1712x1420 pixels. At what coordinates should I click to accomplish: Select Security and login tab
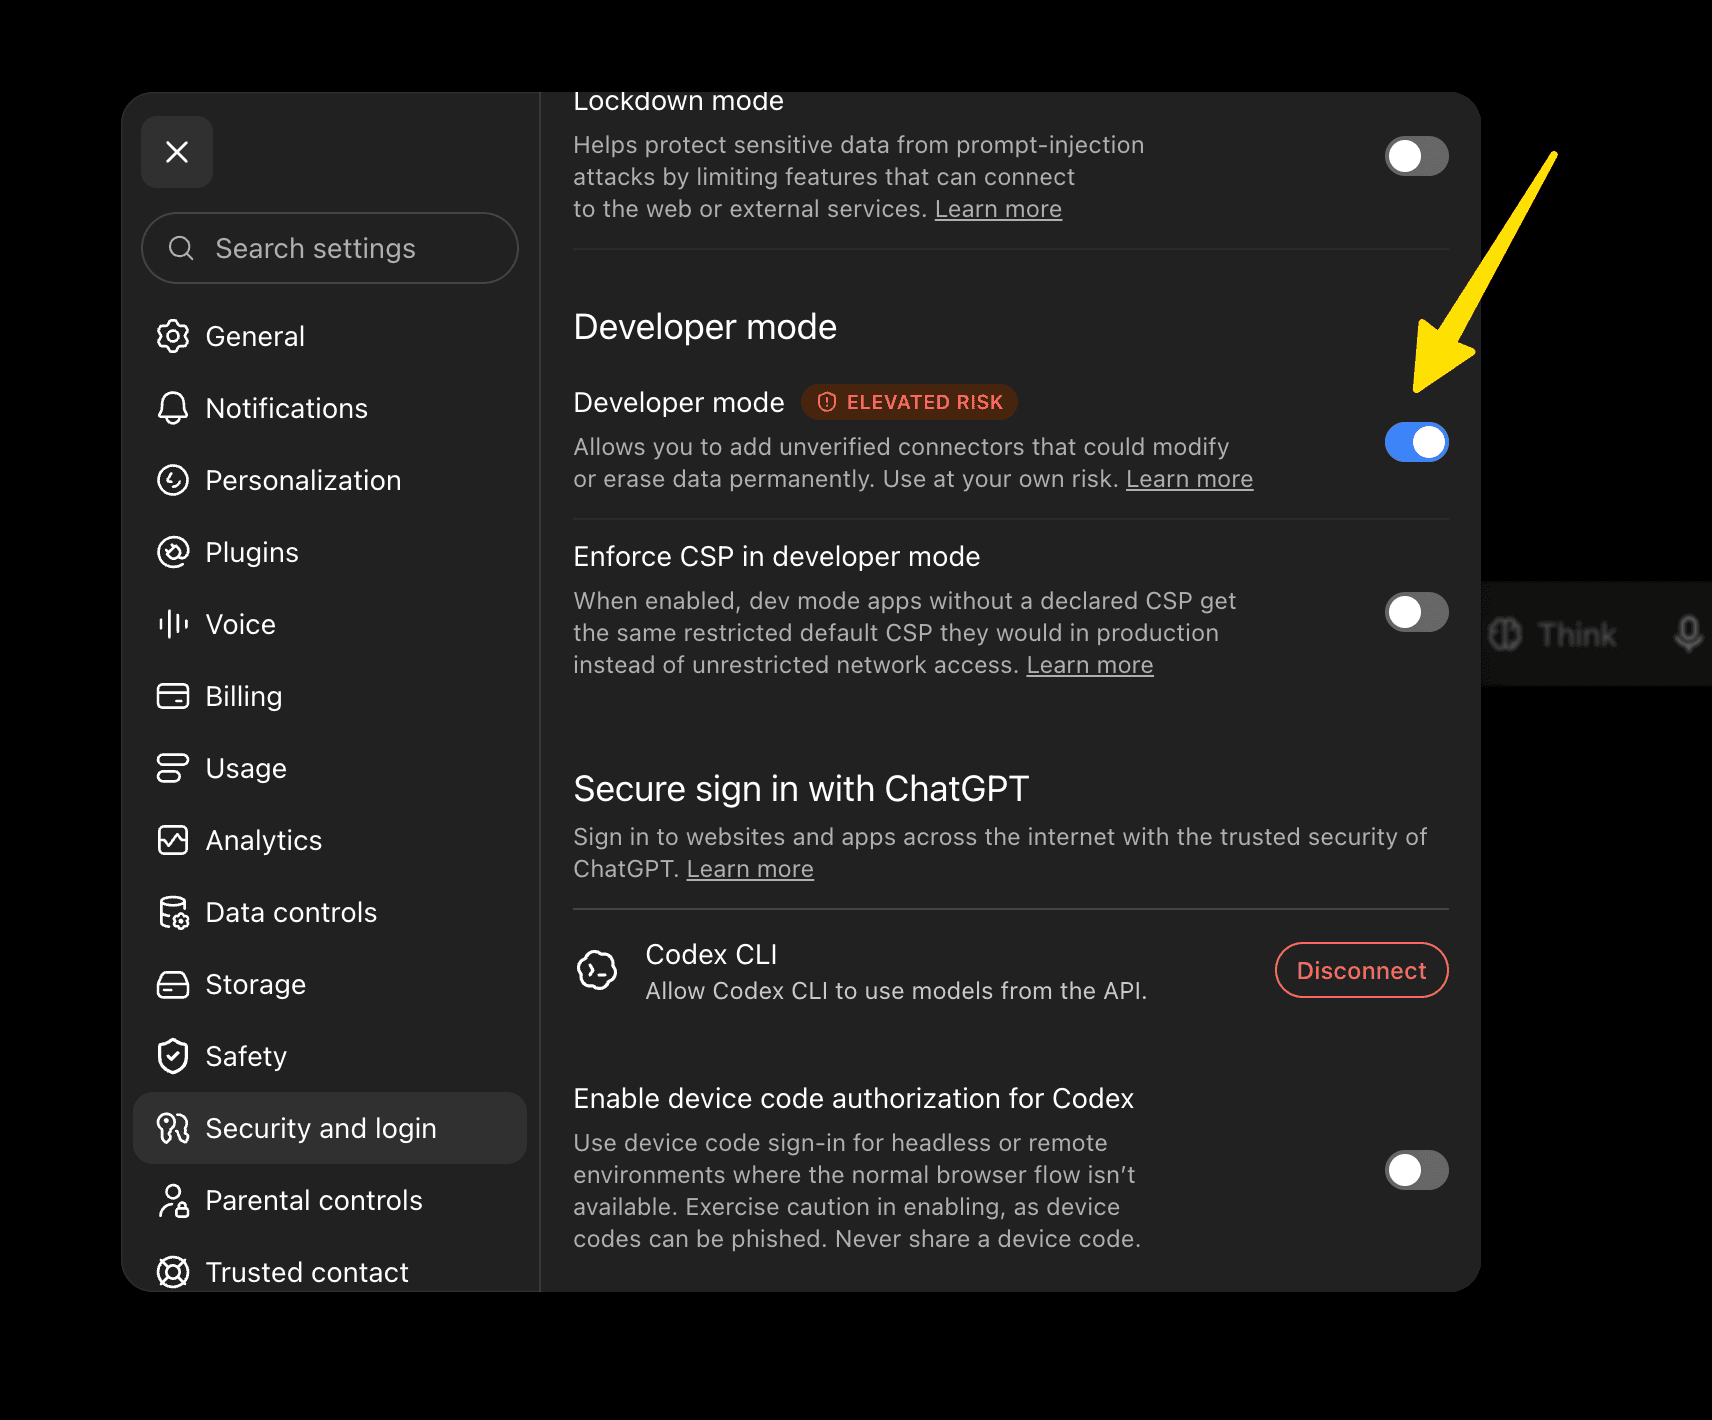[330, 1128]
